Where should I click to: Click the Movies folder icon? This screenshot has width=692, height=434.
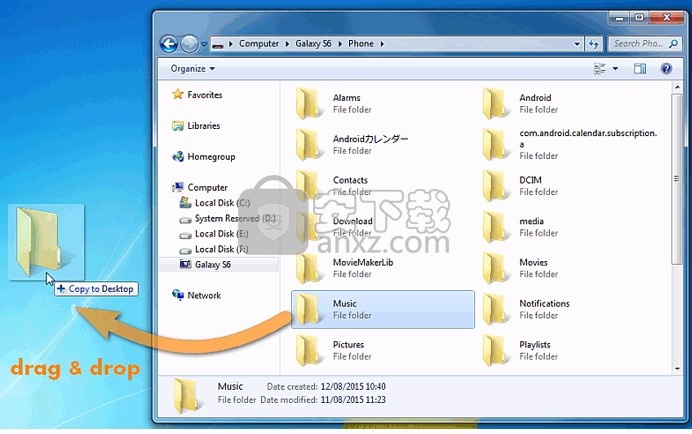tap(494, 268)
